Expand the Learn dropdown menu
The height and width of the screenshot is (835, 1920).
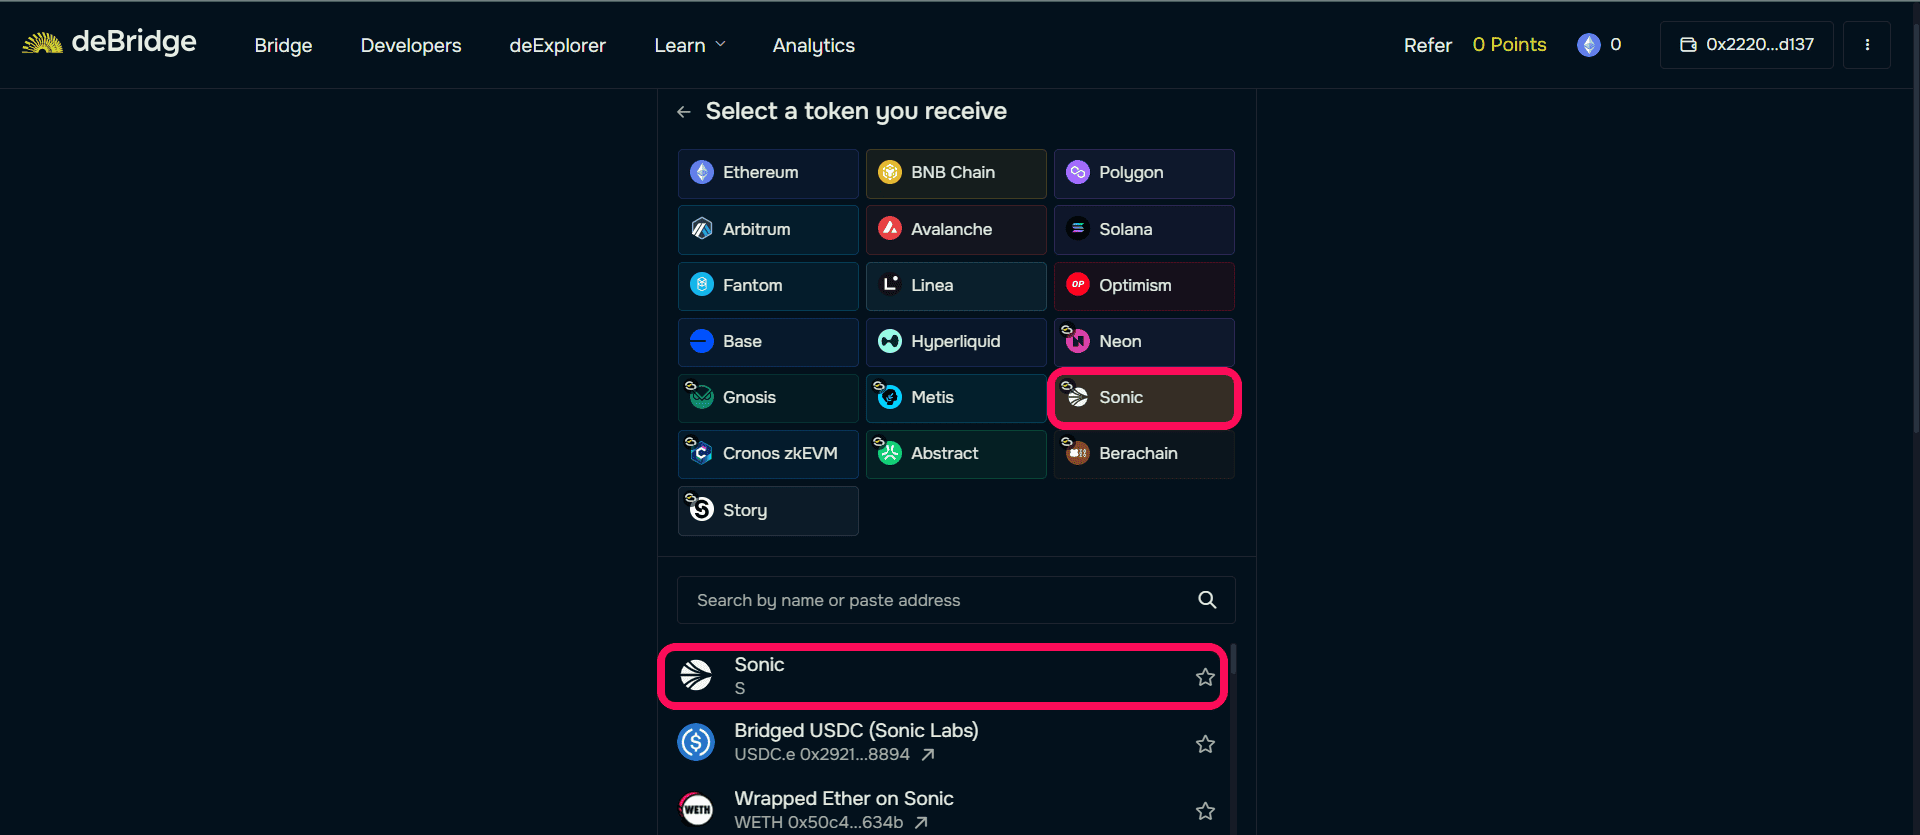coord(690,45)
